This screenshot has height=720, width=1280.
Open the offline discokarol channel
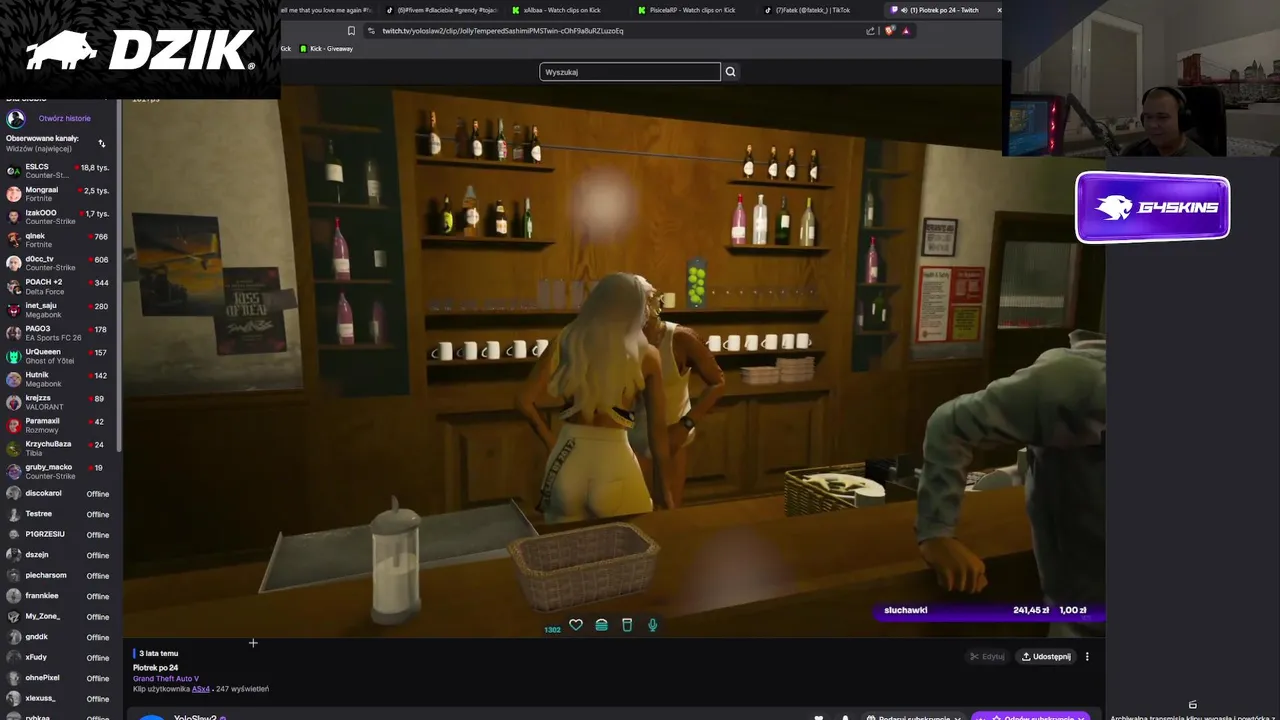point(60,493)
